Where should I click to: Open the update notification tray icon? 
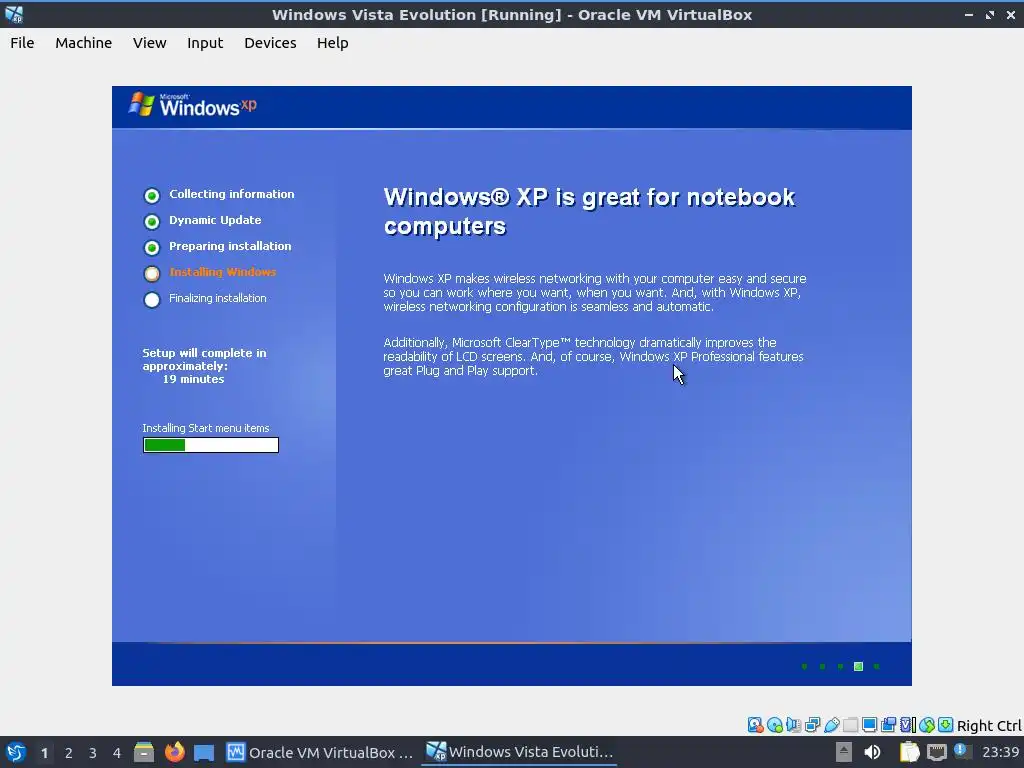pyautogui.click(x=961, y=751)
